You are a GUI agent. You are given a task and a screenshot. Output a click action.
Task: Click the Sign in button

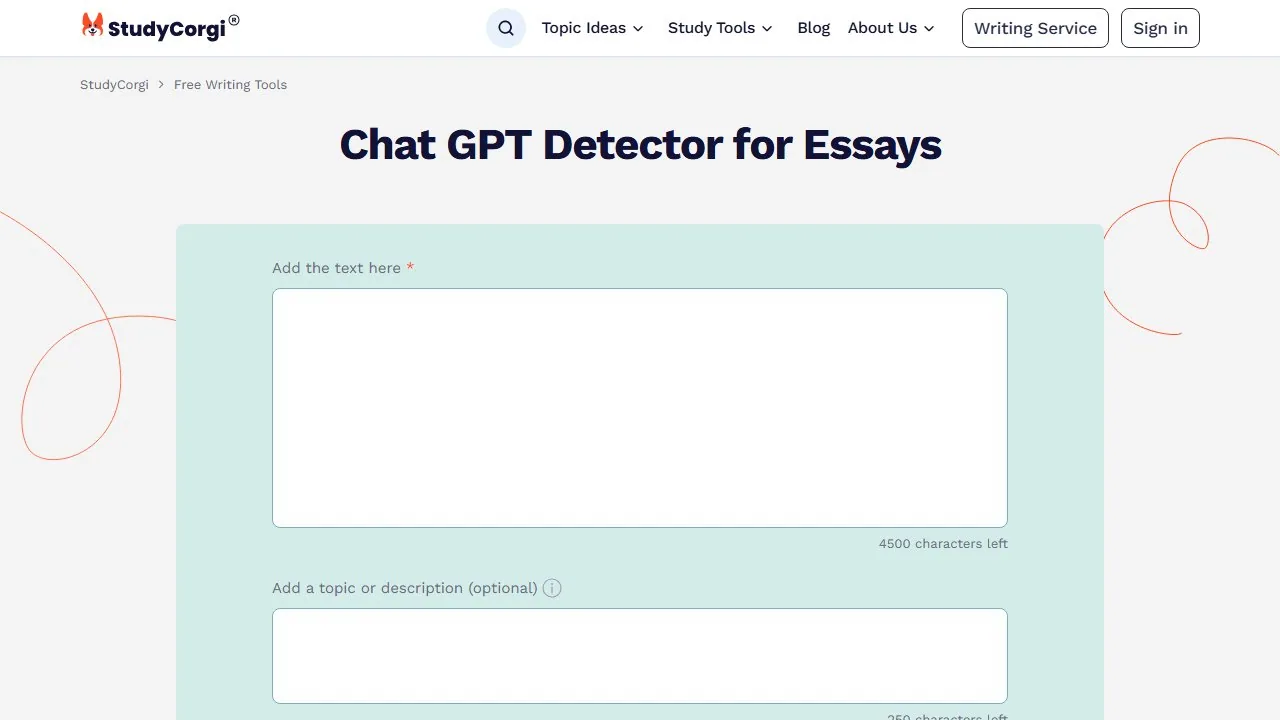[1160, 28]
